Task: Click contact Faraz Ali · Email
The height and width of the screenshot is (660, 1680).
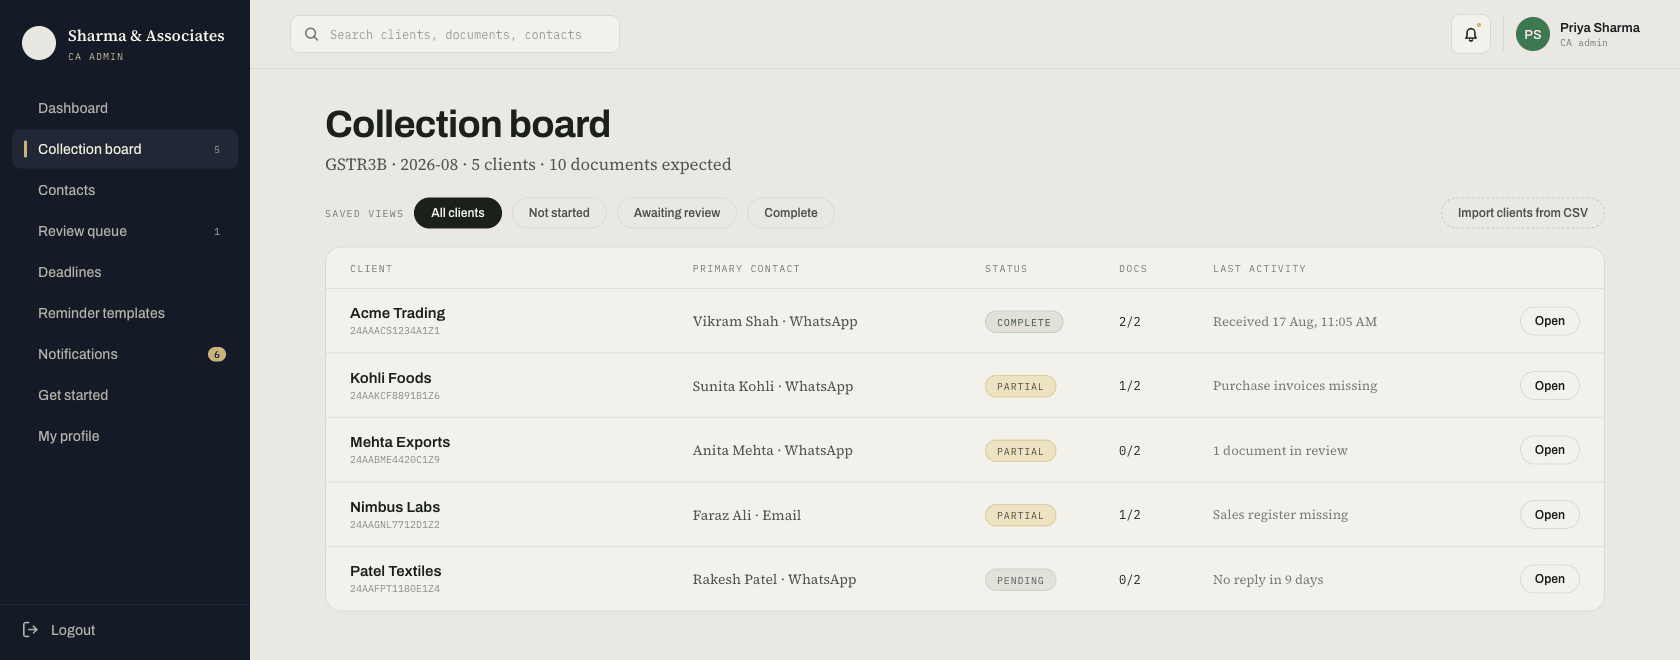Action: [747, 515]
